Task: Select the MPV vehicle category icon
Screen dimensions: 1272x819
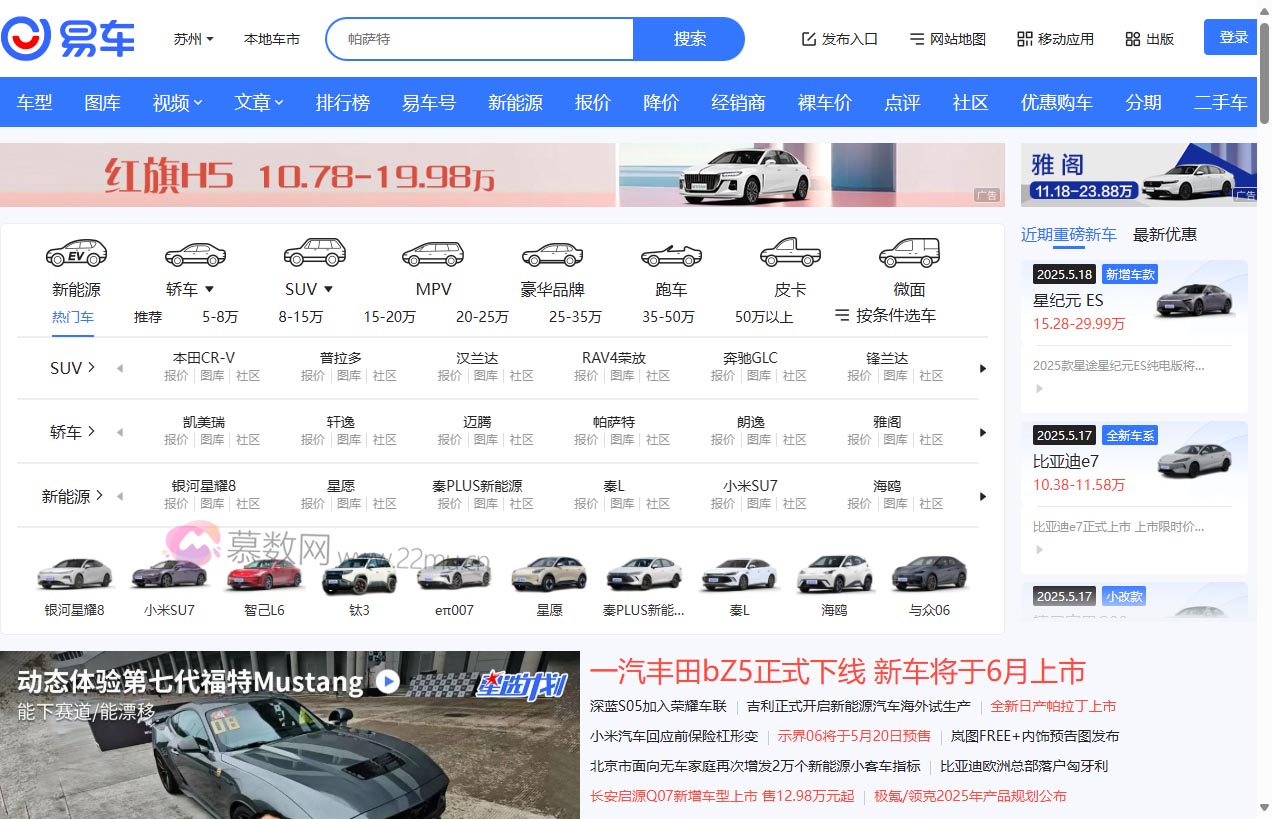Action: [x=433, y=253]
